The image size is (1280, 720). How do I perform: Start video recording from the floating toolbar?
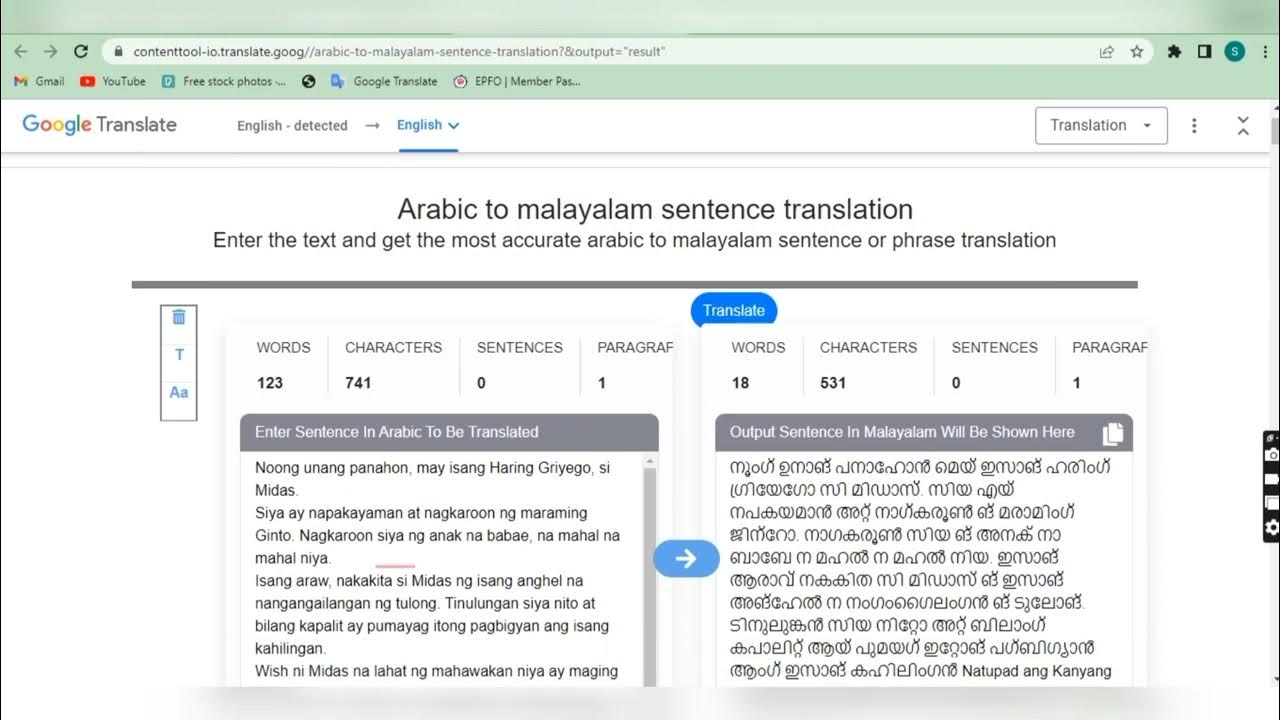(1271, 479)
